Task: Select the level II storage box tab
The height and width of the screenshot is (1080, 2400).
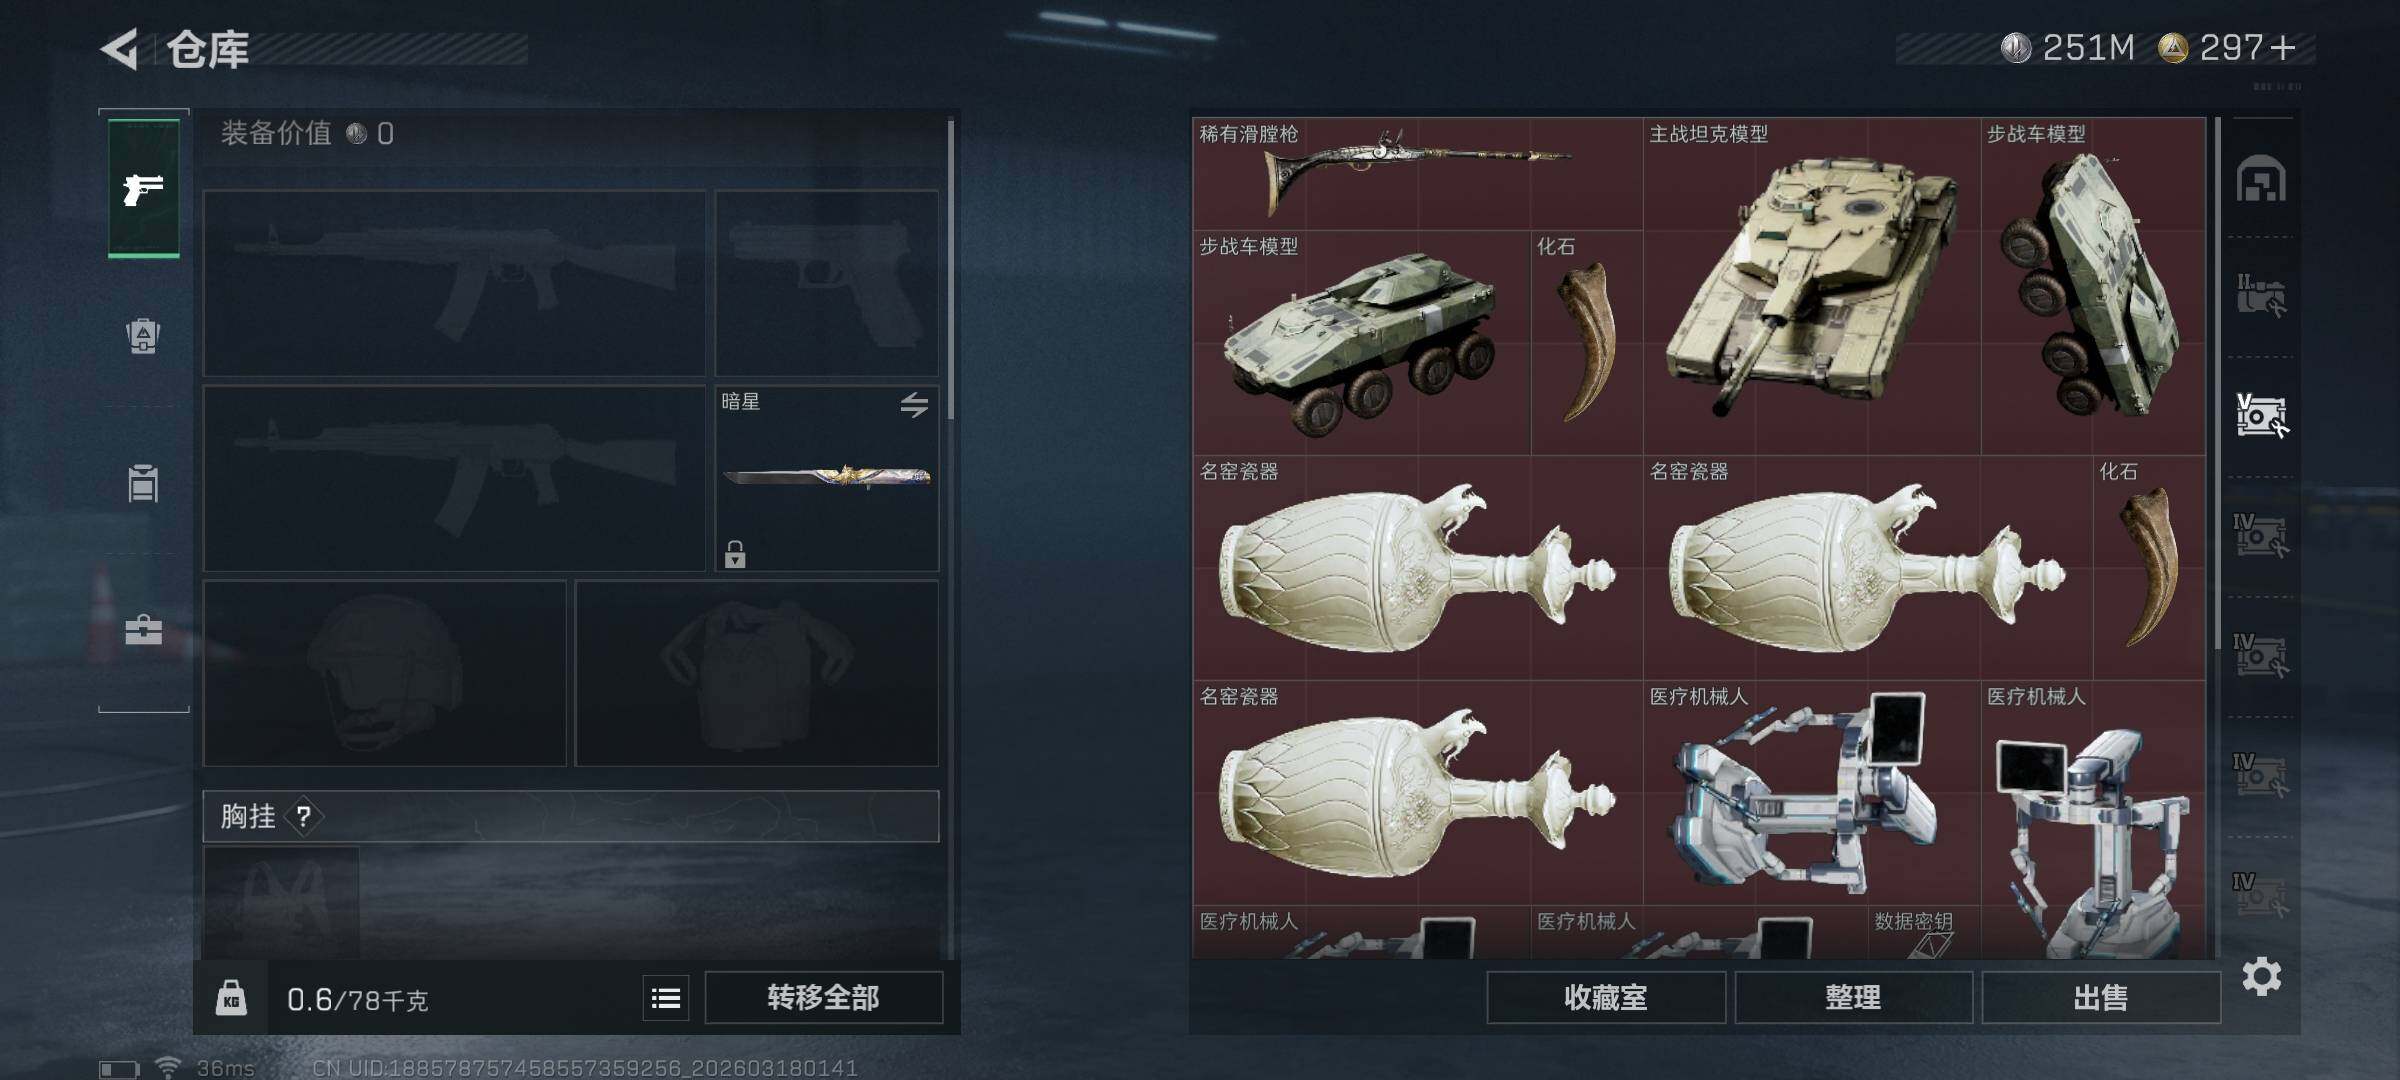Action: (2262, 296)
